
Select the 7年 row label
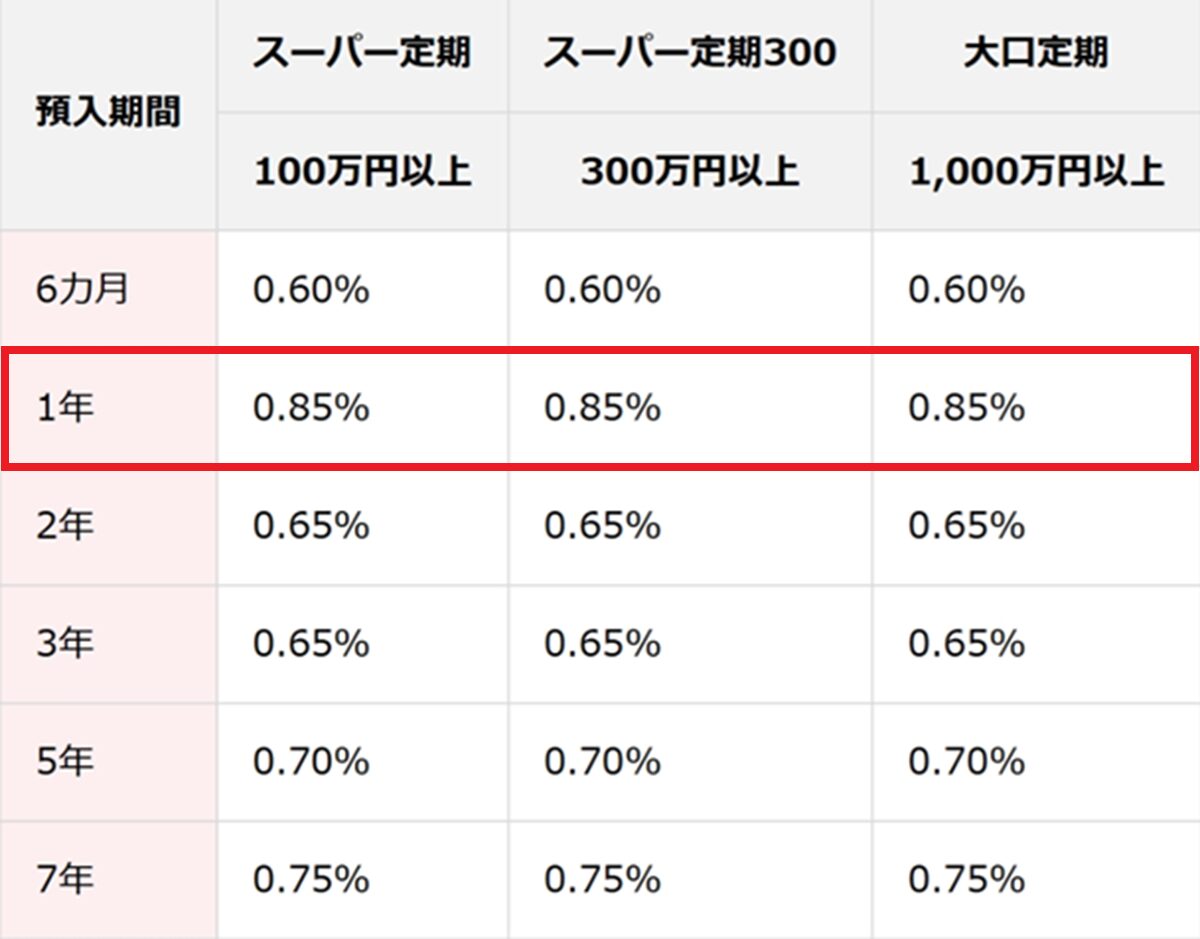point(64,879)
